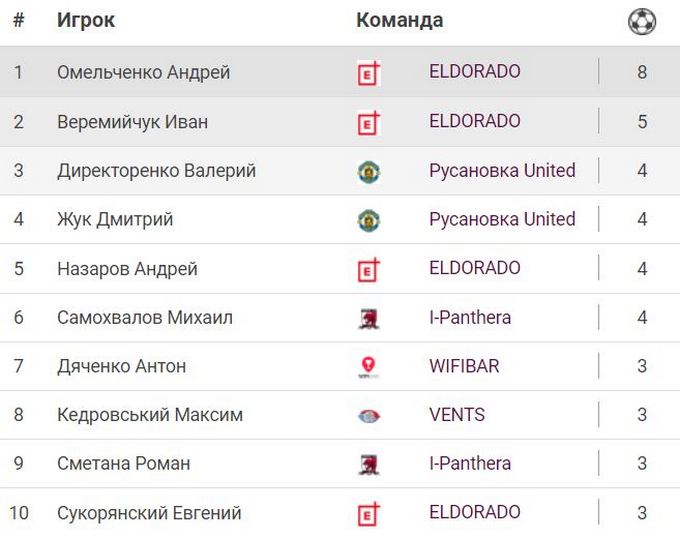
Task: Click WIFIBAR logo beside Дяченко Антон
Action: click(369, 367)
